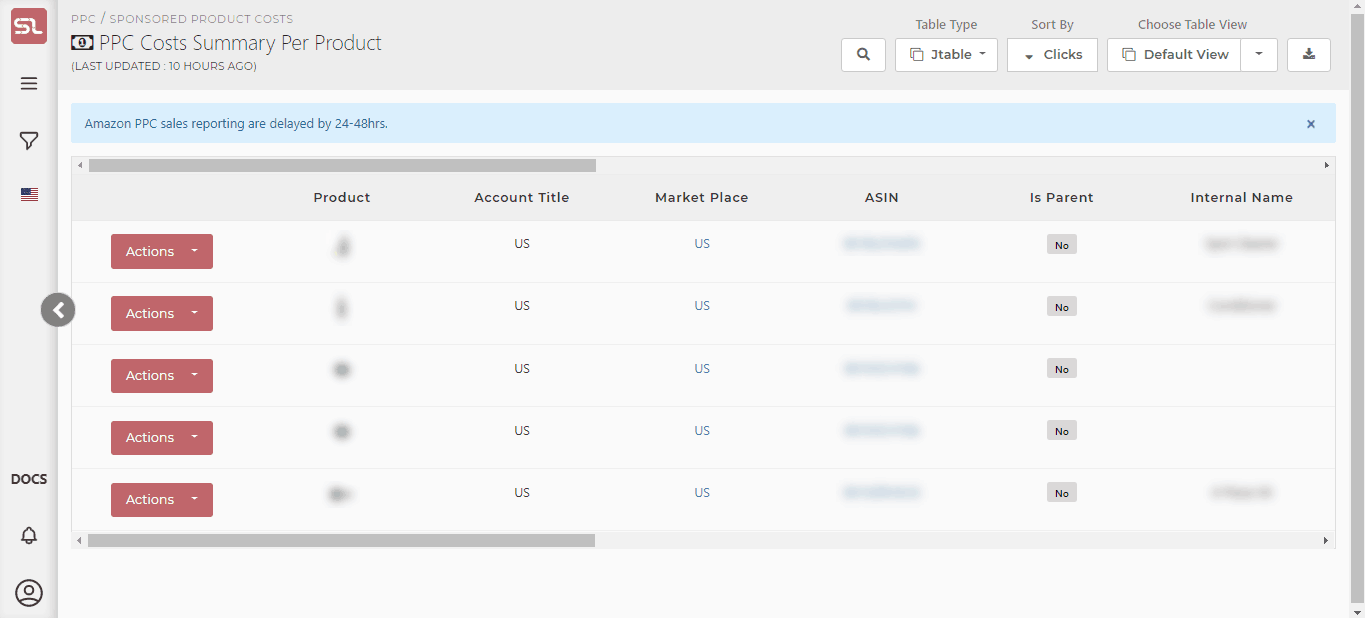The image size is (1365, 618).
Task: Open Actions for the fifth product row
Action: [162, 500]
